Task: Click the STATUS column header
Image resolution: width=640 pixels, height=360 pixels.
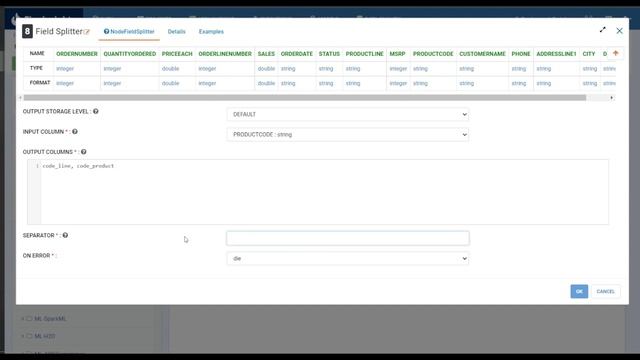Action: click(x=329, y=53)
